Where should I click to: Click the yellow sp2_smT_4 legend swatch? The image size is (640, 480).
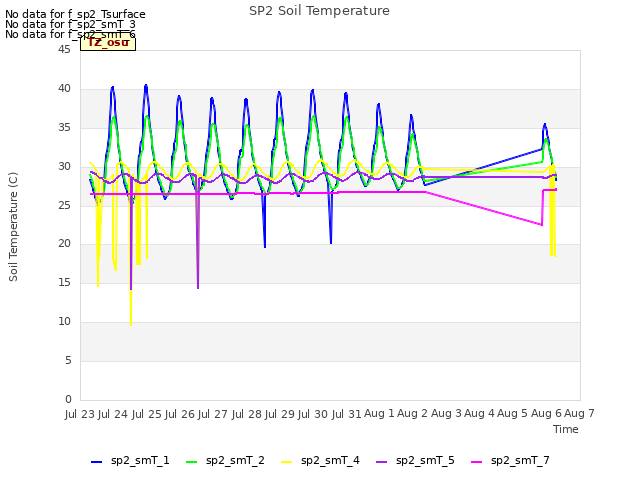coord(287,462)
